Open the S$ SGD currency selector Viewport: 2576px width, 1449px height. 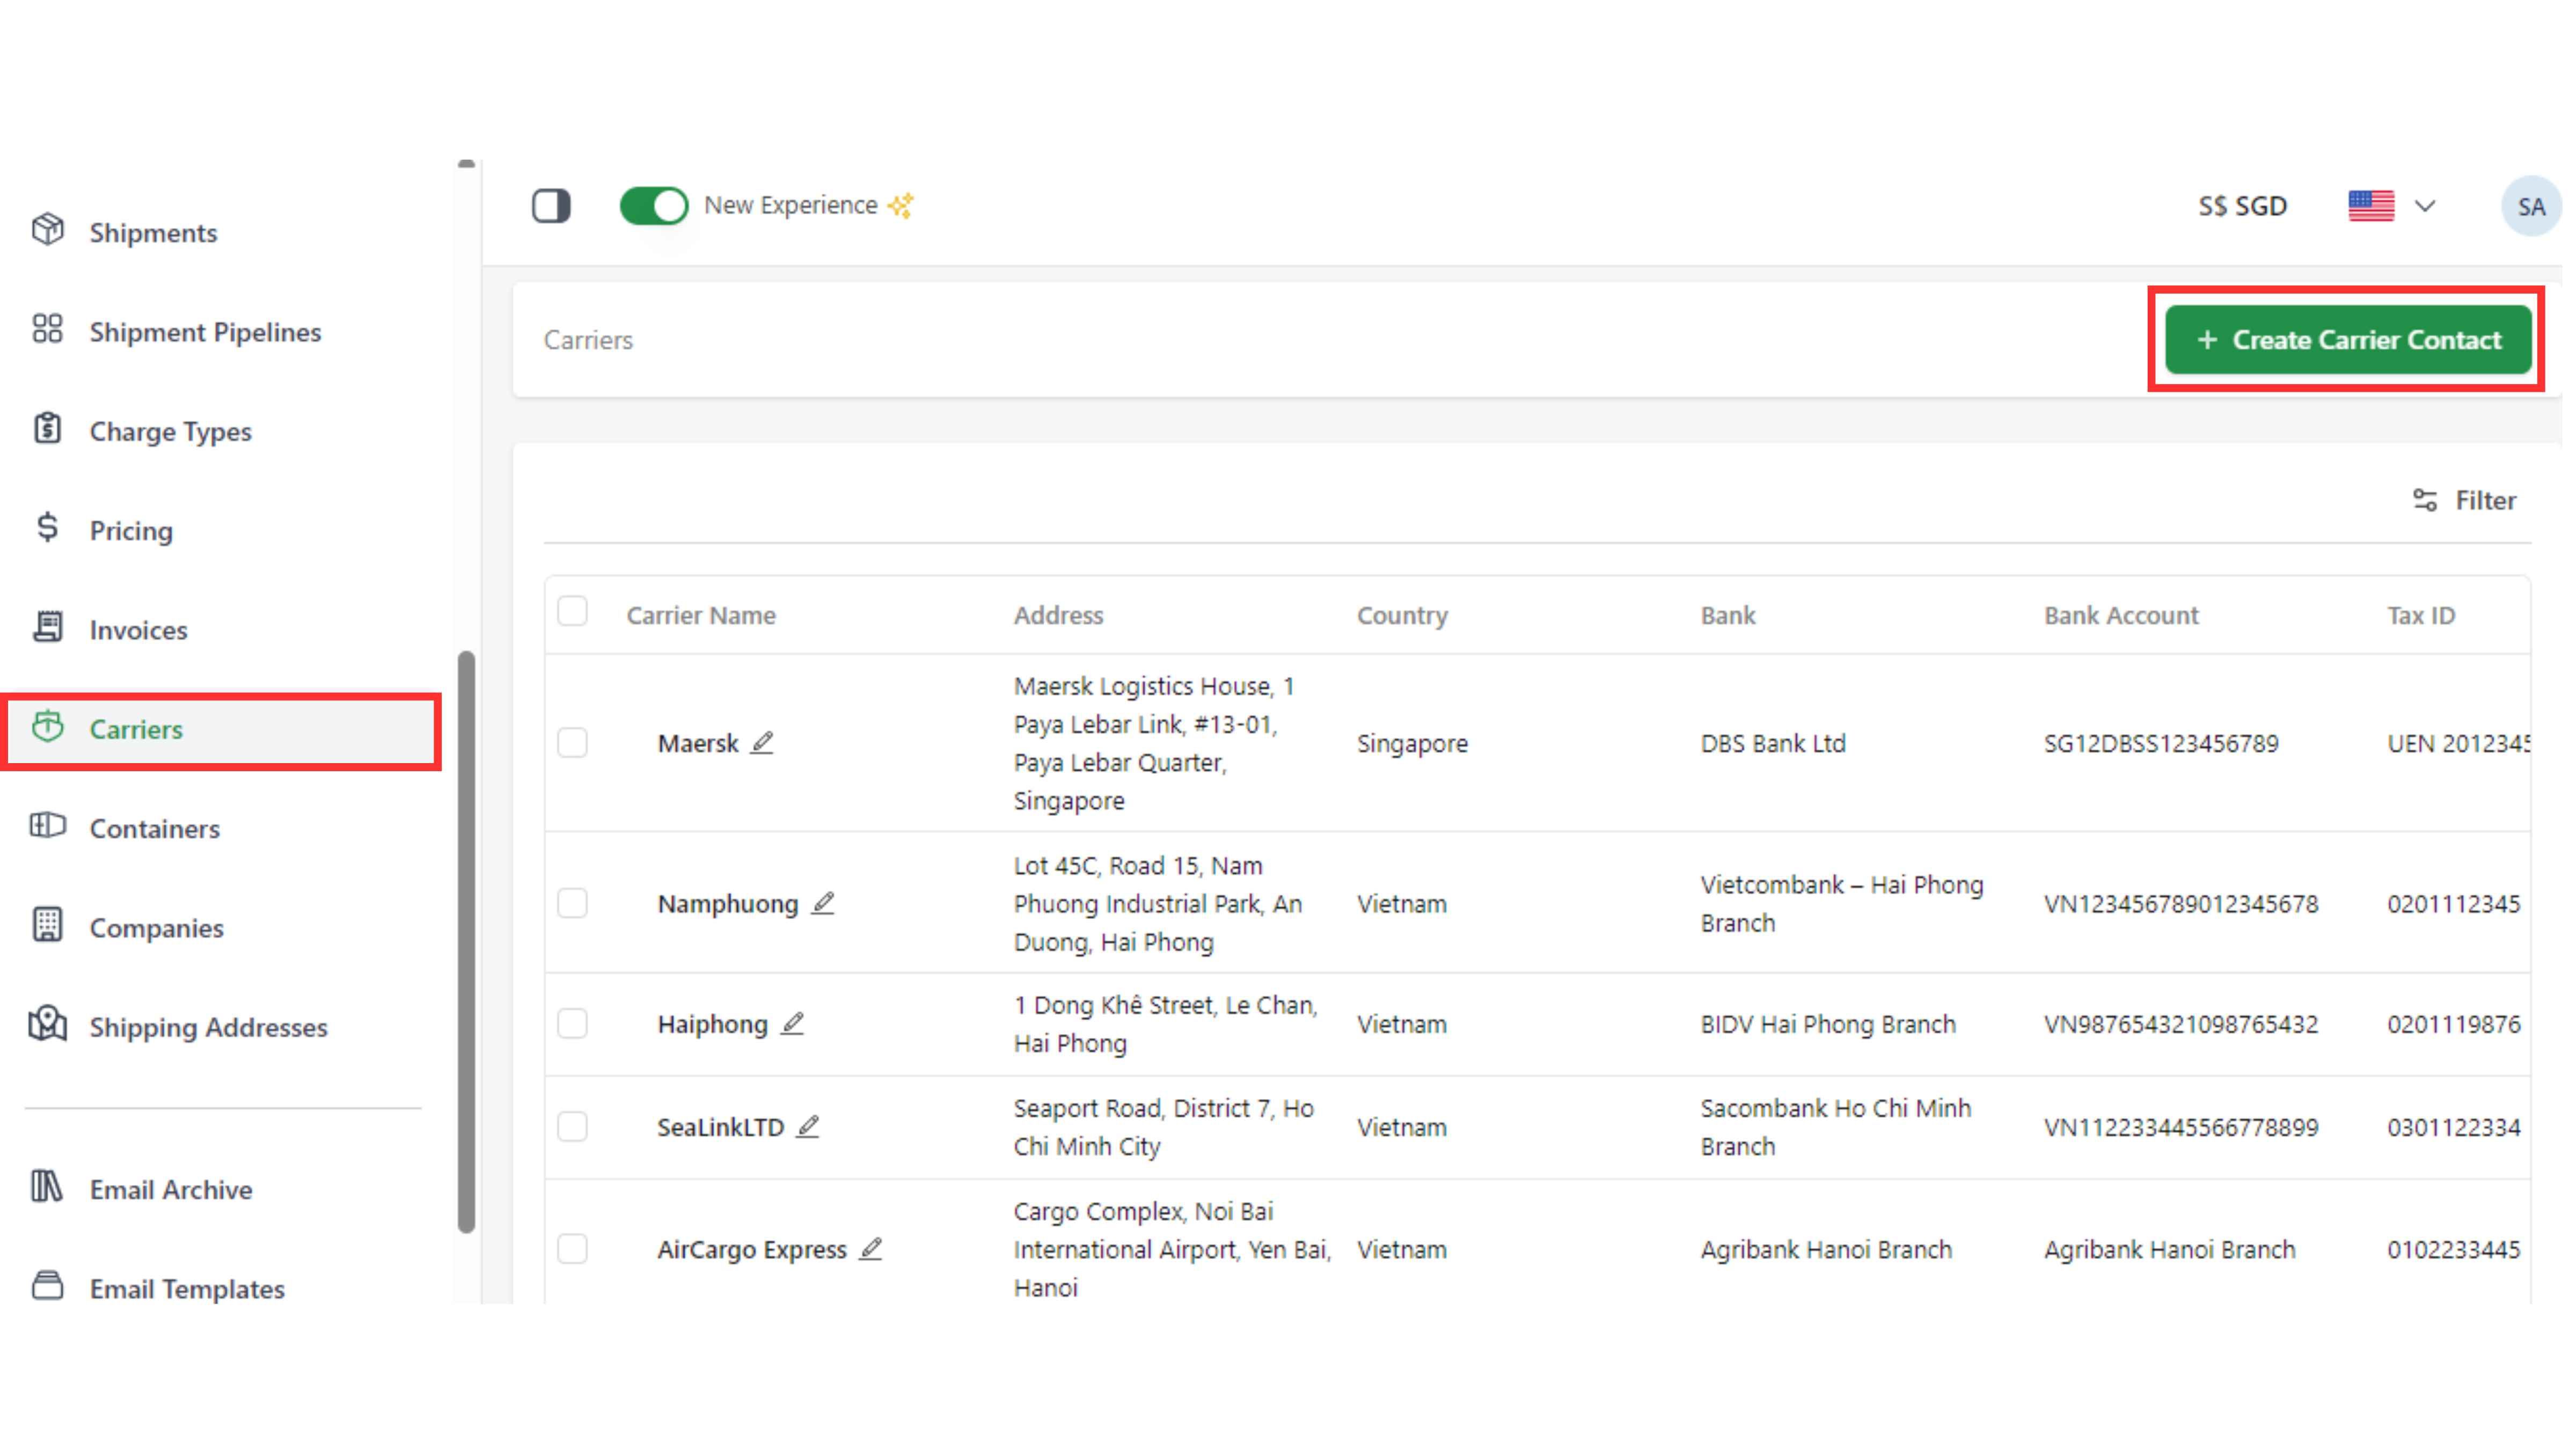point(2242,206)
